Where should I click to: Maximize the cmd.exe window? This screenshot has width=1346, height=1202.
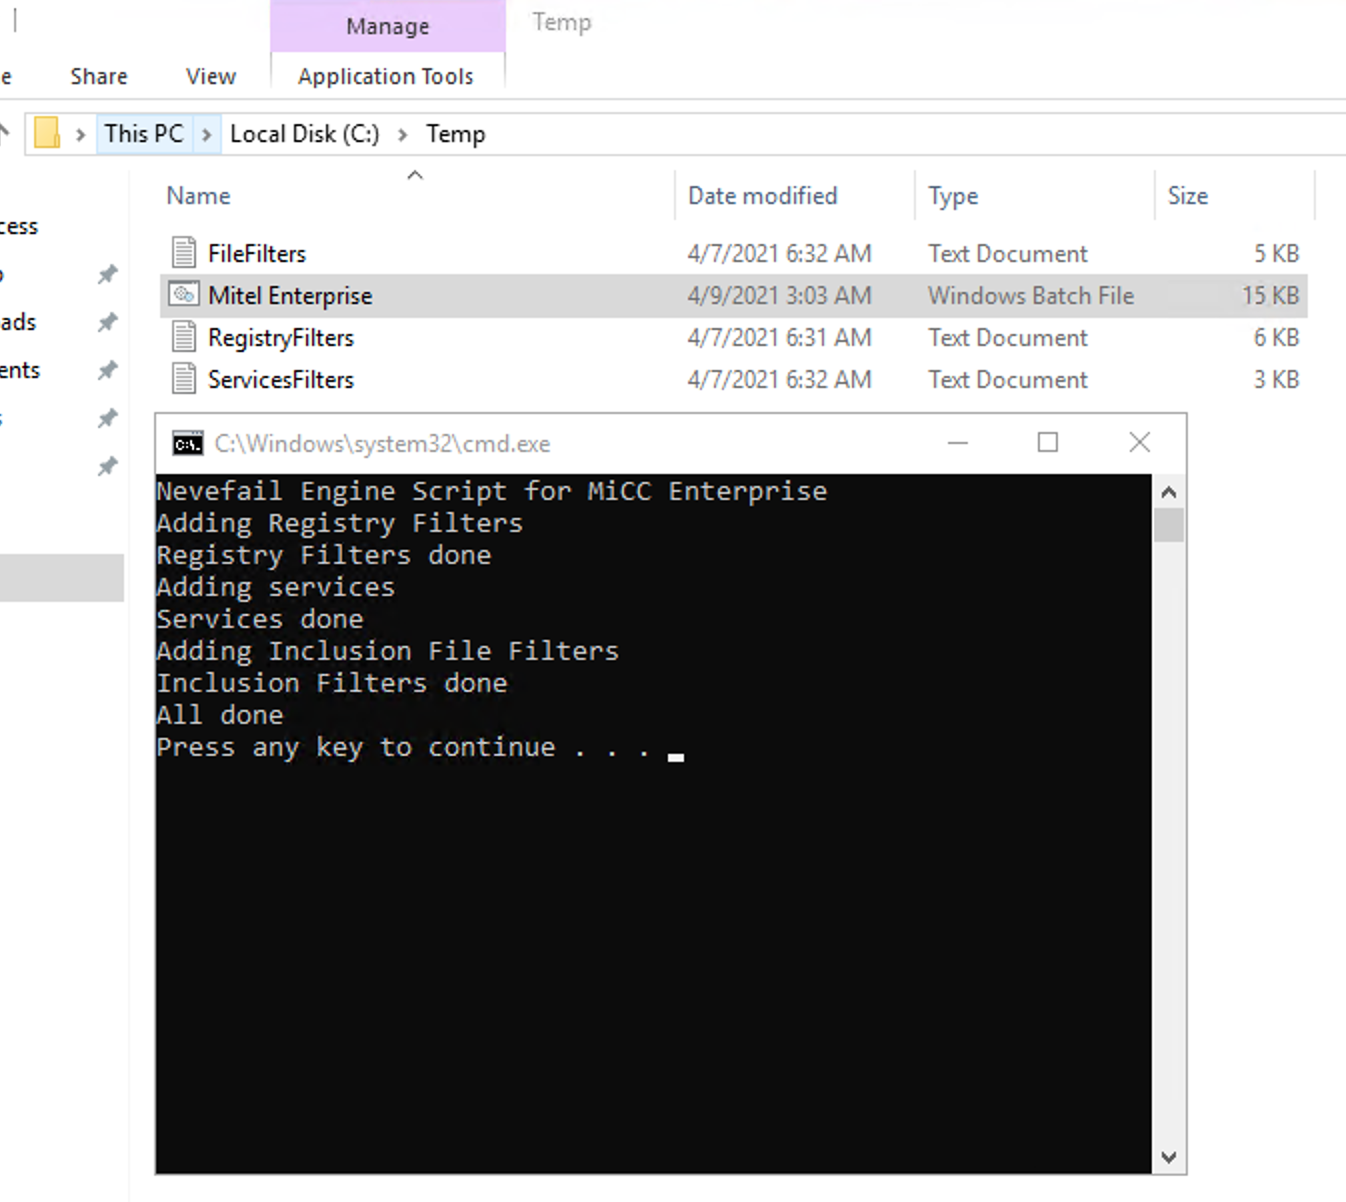click(x=1048, y=442)
